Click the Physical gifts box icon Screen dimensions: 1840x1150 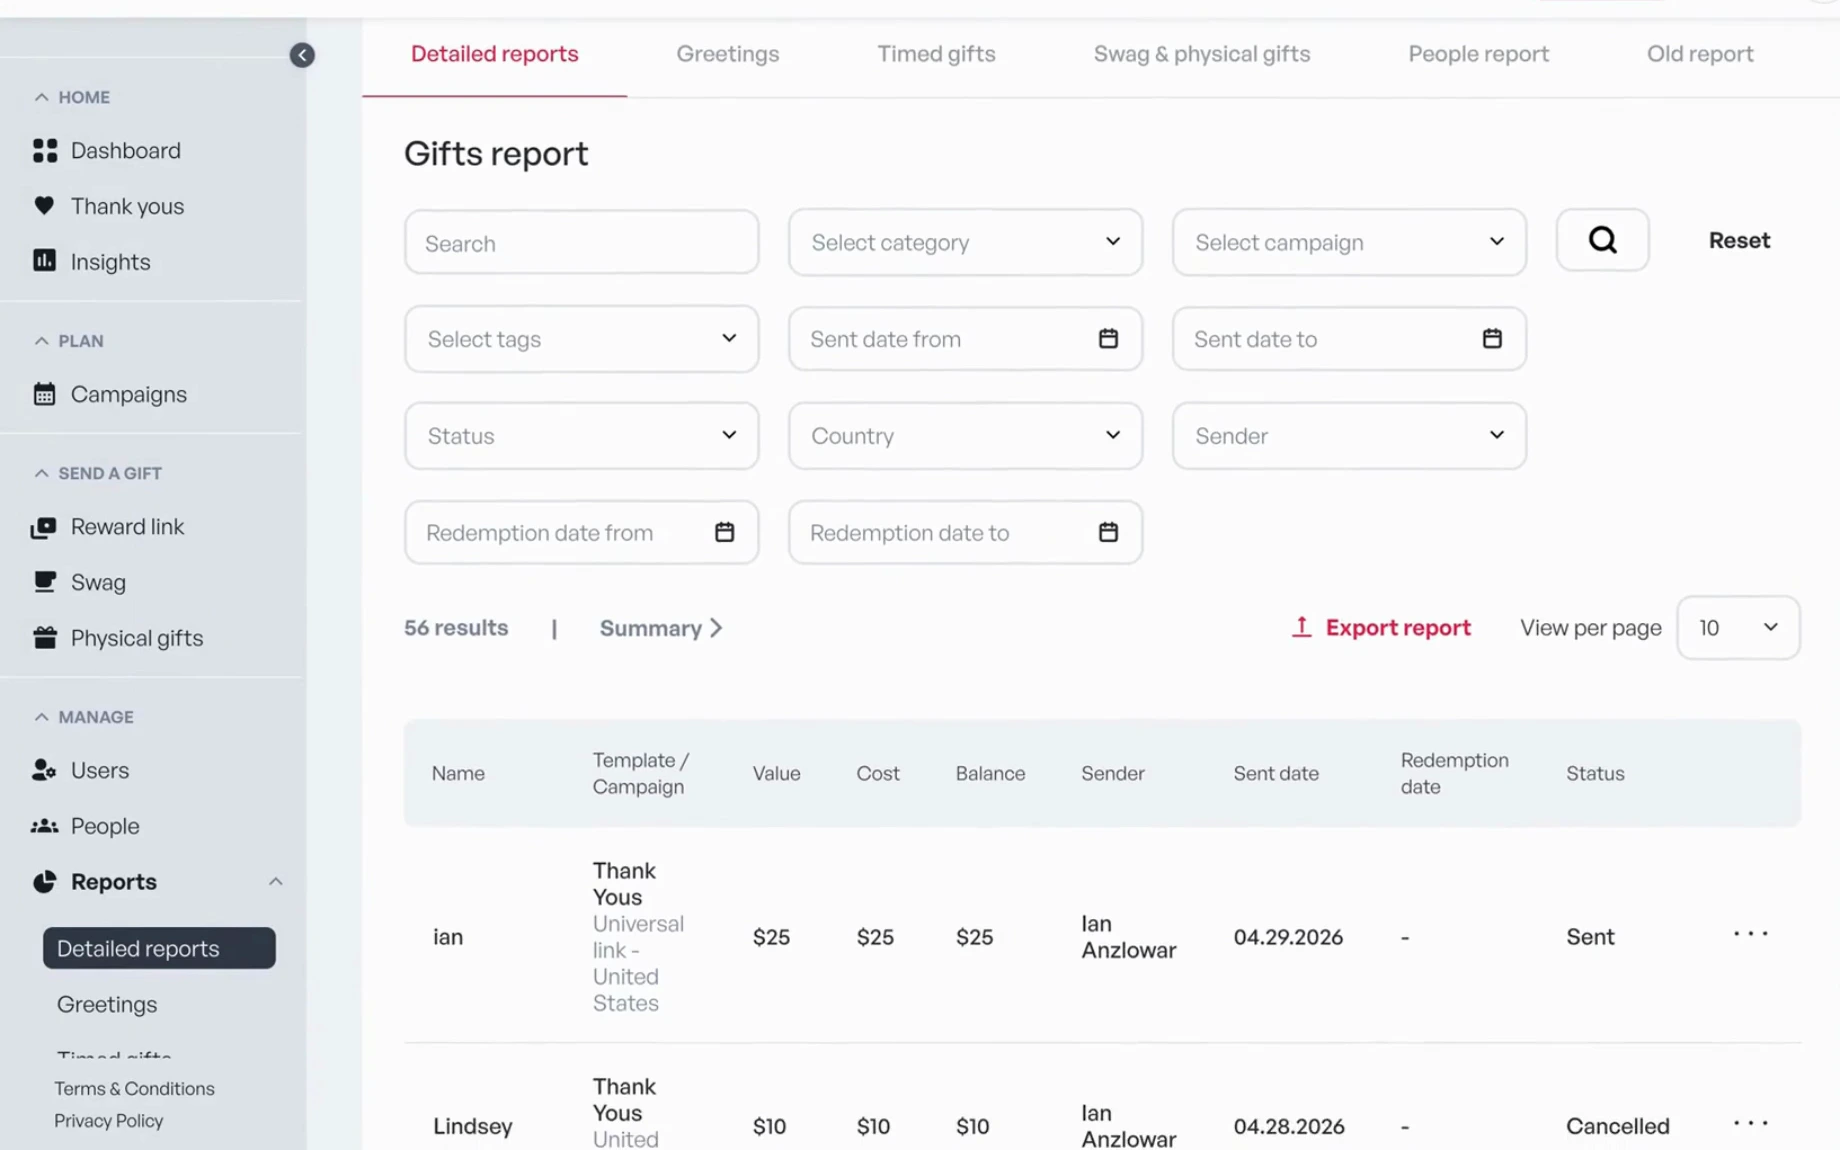pos(44,638)
